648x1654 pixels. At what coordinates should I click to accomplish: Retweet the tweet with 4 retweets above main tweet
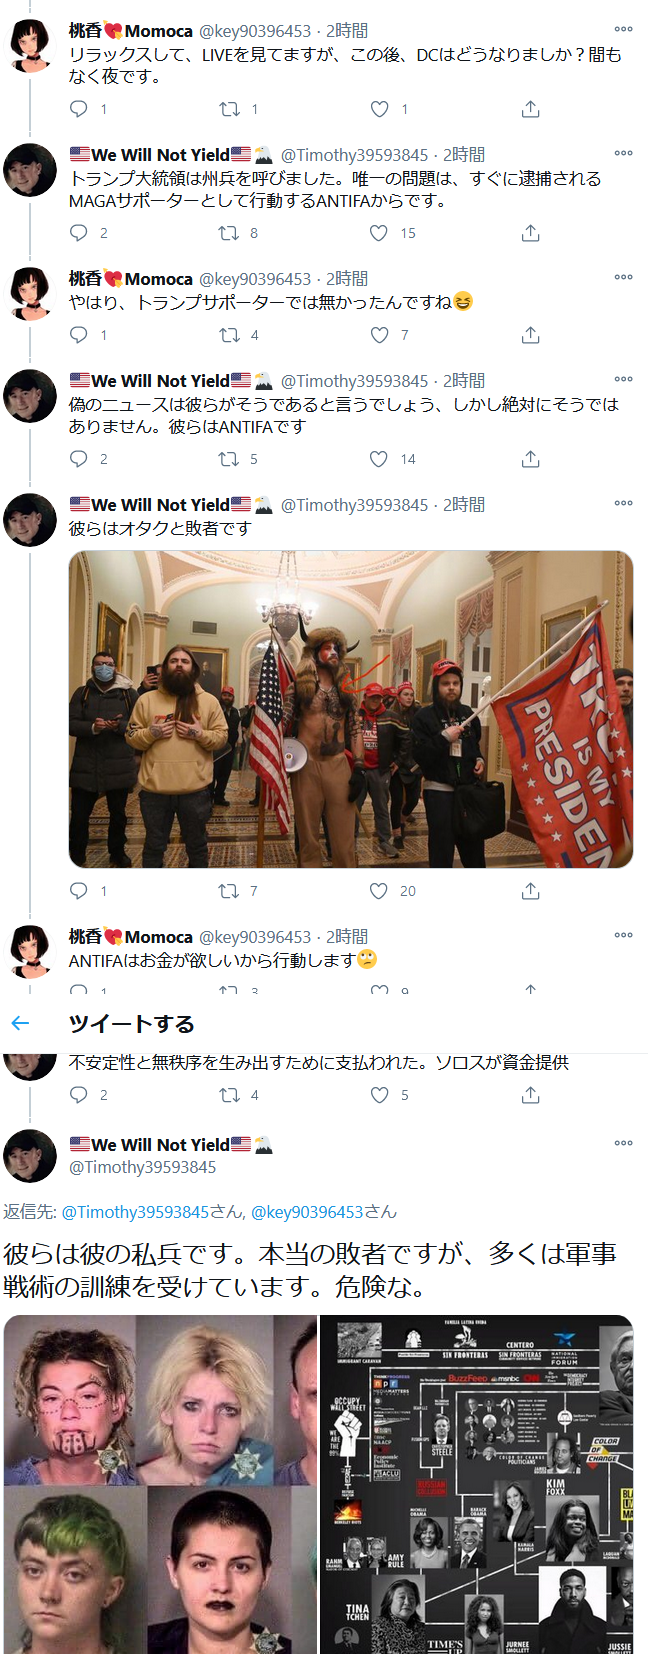pyautogui.click(x=229, y=1095)
